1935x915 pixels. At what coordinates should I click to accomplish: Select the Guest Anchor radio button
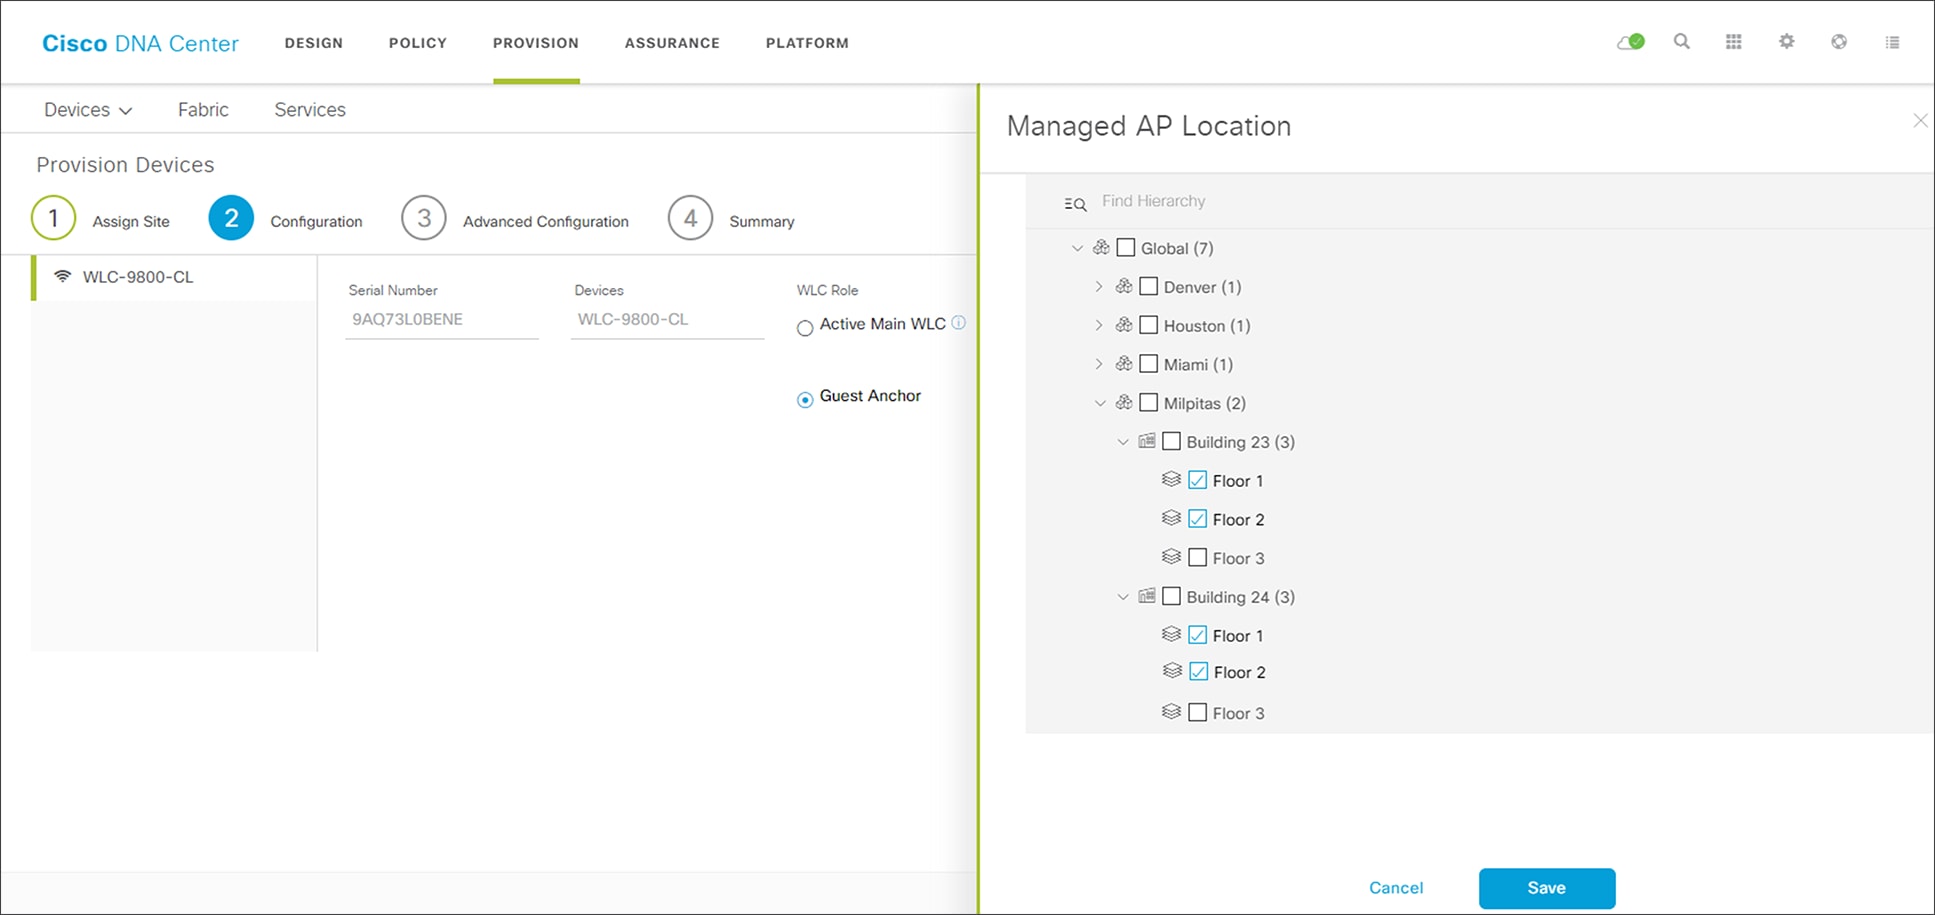tap(805, 400)
